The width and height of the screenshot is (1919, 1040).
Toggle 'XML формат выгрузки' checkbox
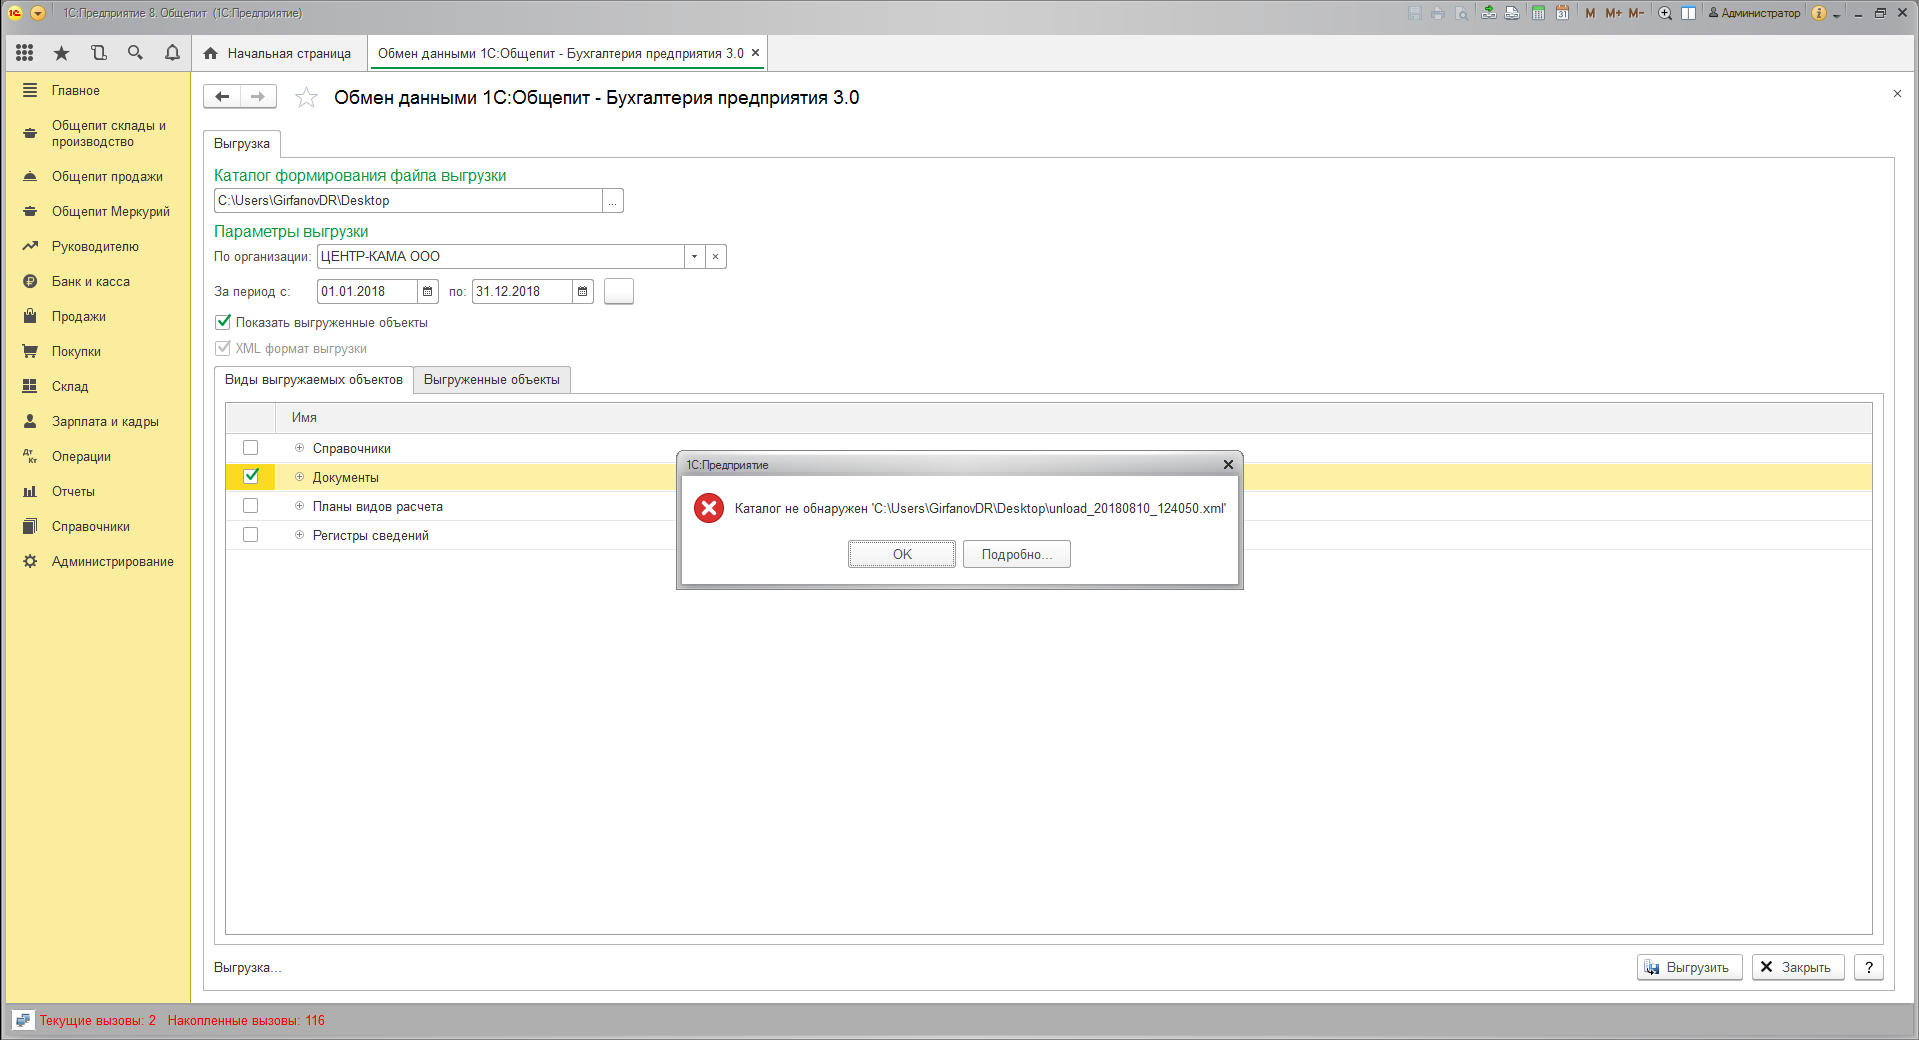[223, 348]
